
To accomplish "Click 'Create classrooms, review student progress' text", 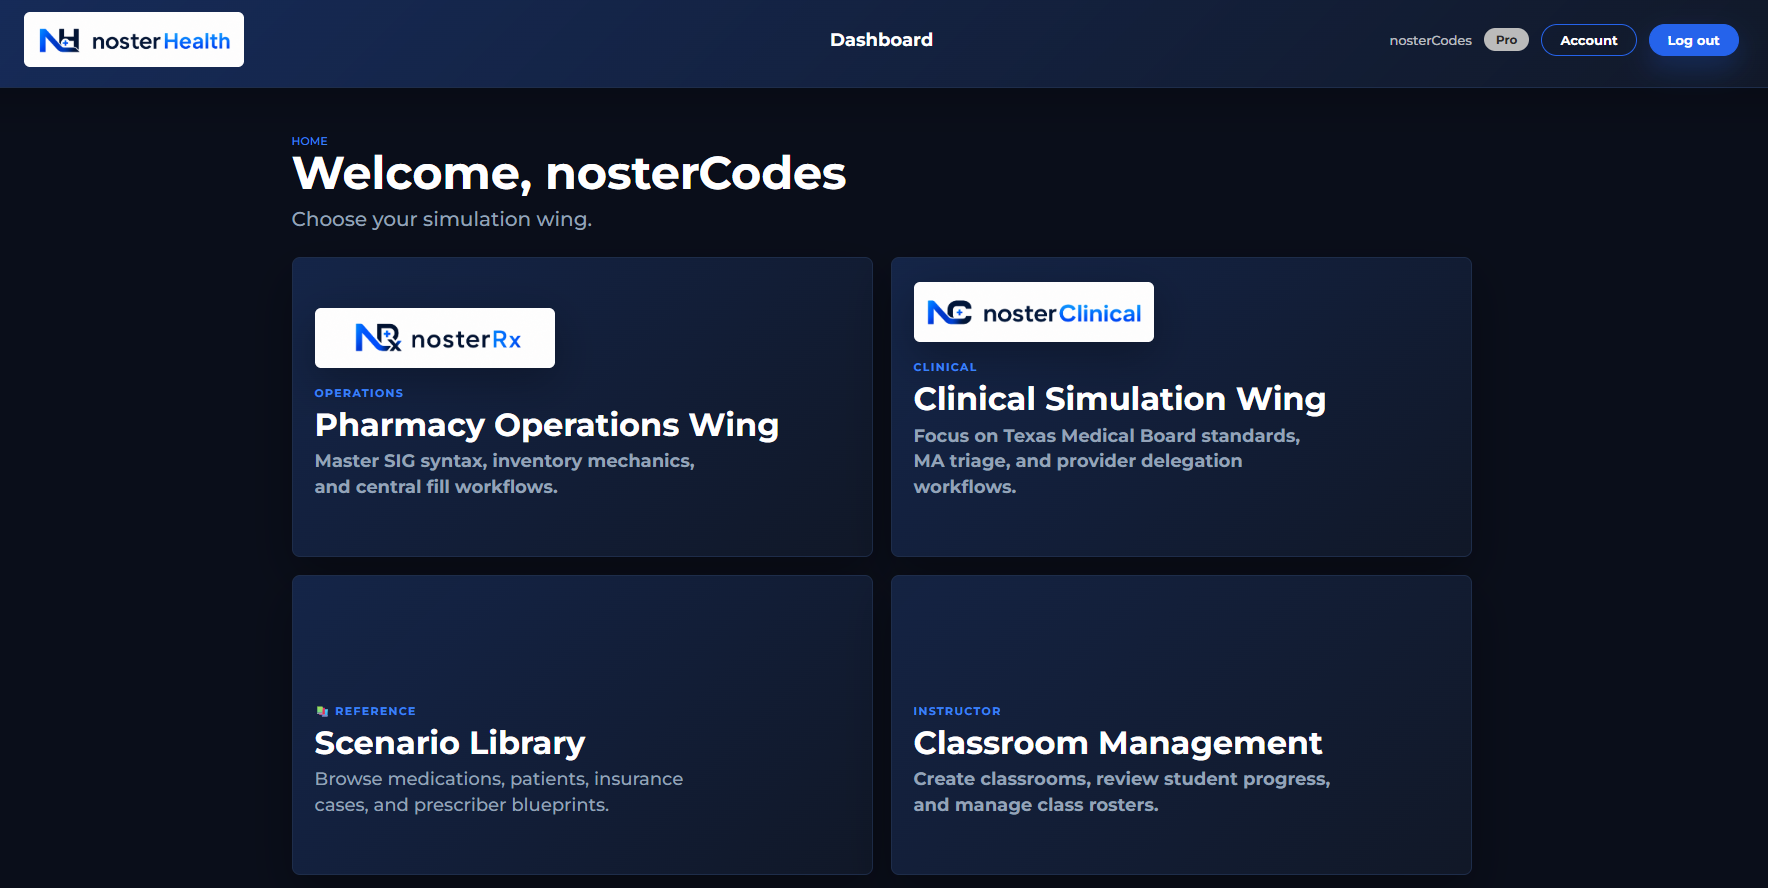I will (x=1122, y=792).
